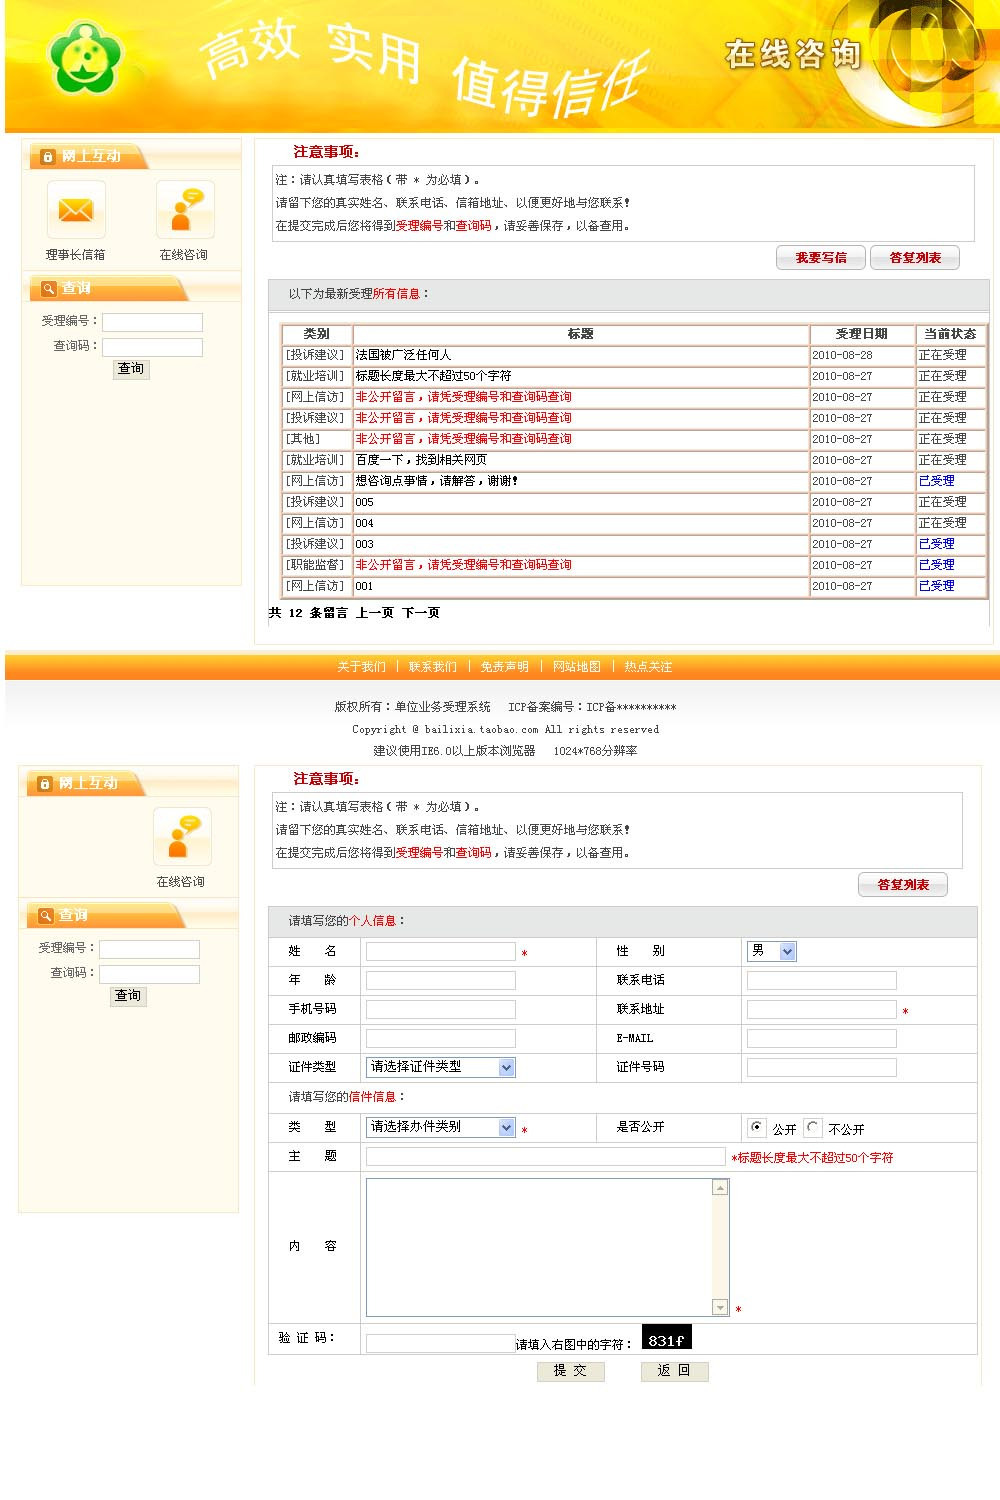This screenshot has height=1500, width=1000.
Task: Click inside the 受理编号 input field
Action: pos(152,321)
